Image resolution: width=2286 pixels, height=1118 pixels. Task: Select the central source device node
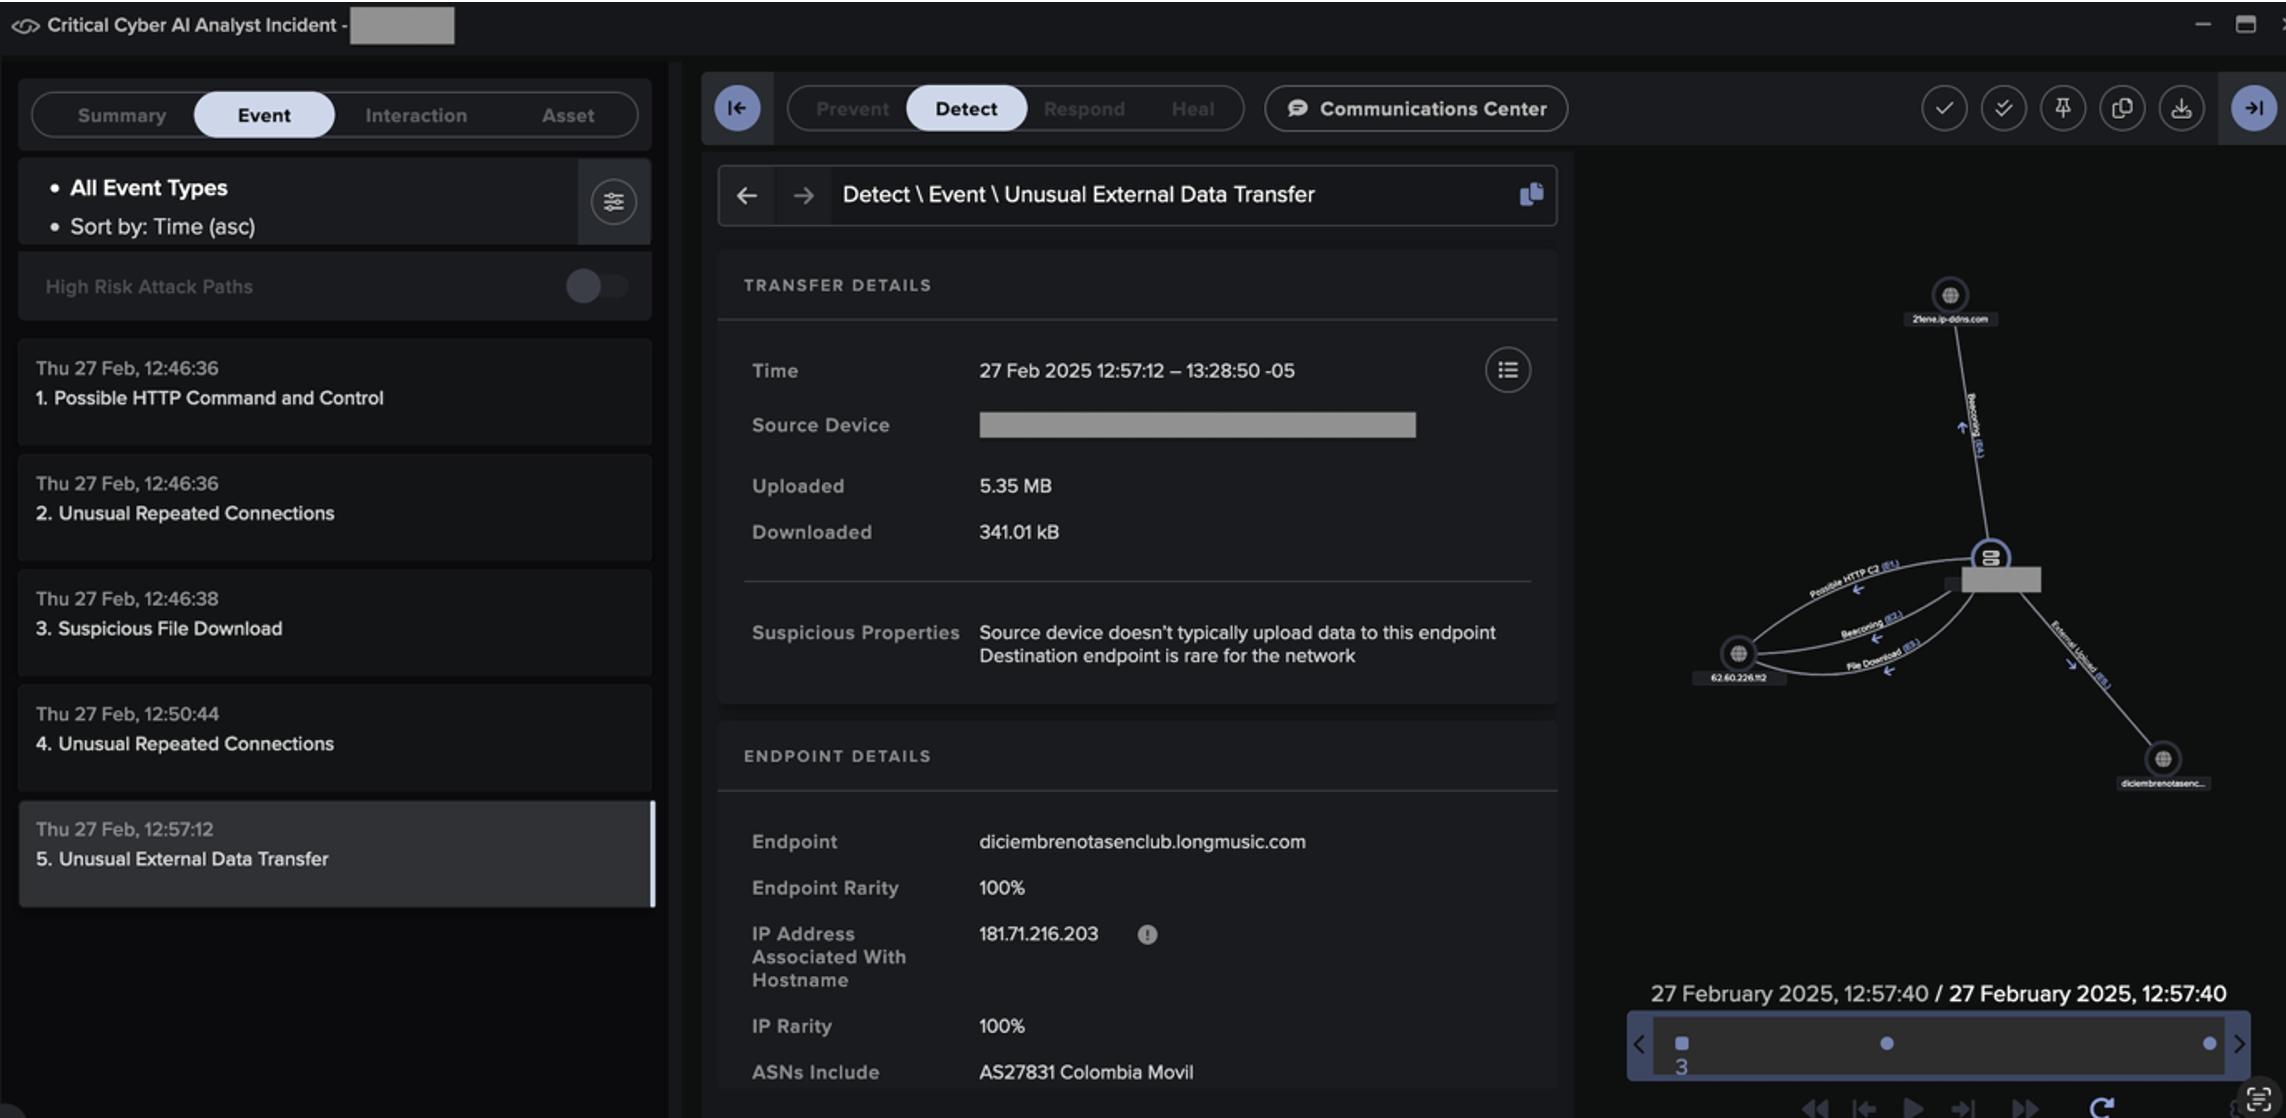(x=1990, y=557)
